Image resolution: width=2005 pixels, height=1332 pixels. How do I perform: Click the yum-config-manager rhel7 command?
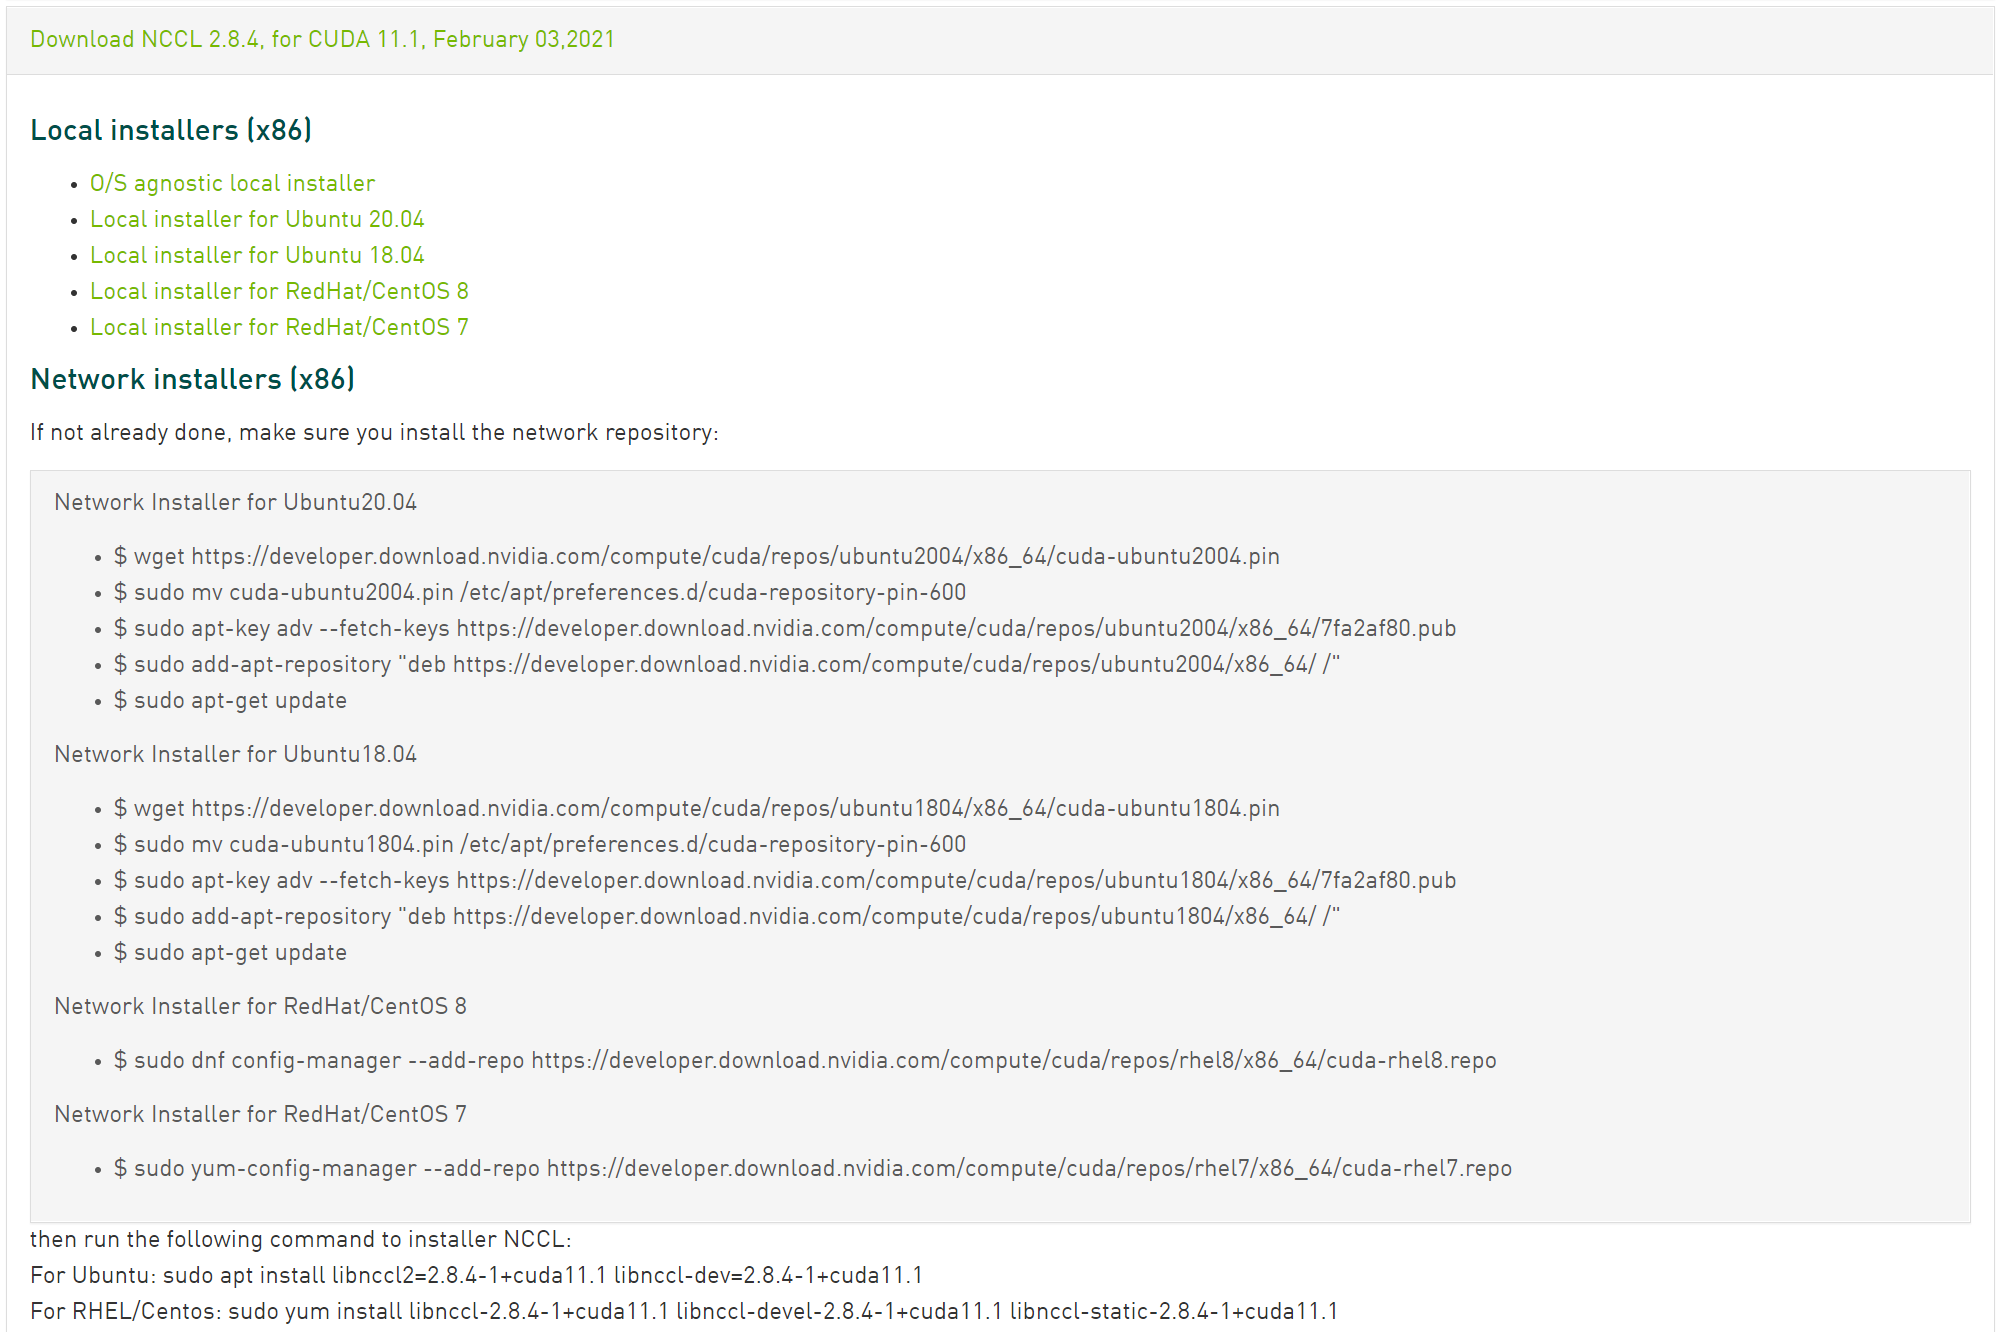pyautogui.click(x=812, y=1168)
